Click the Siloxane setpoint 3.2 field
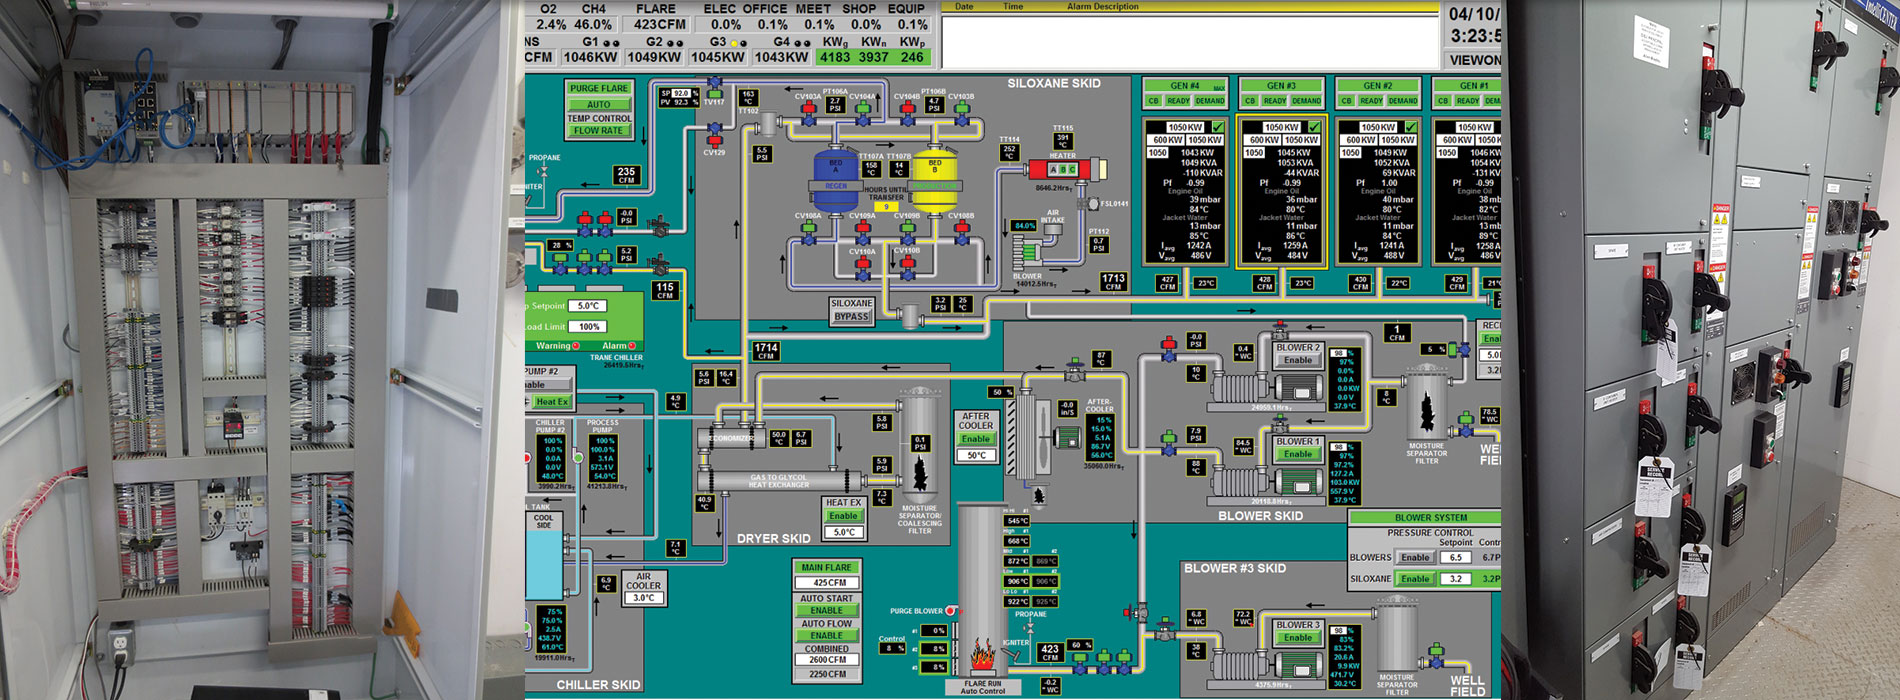Screen dimensions: 1900x700 1455,579
